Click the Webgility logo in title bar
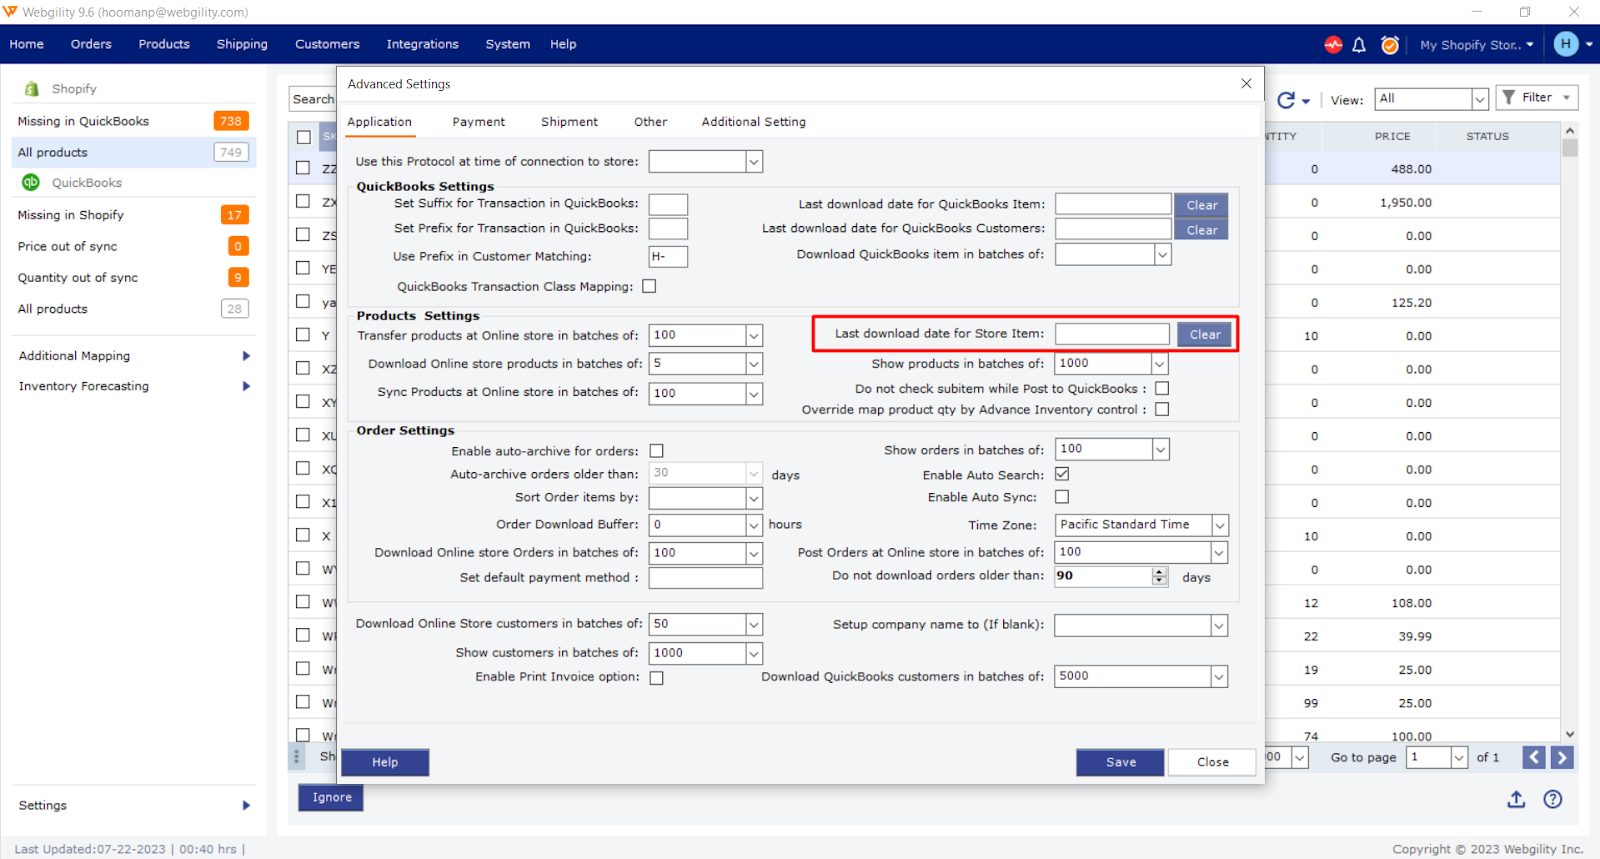This screenshot has width=1600, height=859. point(10,12)
